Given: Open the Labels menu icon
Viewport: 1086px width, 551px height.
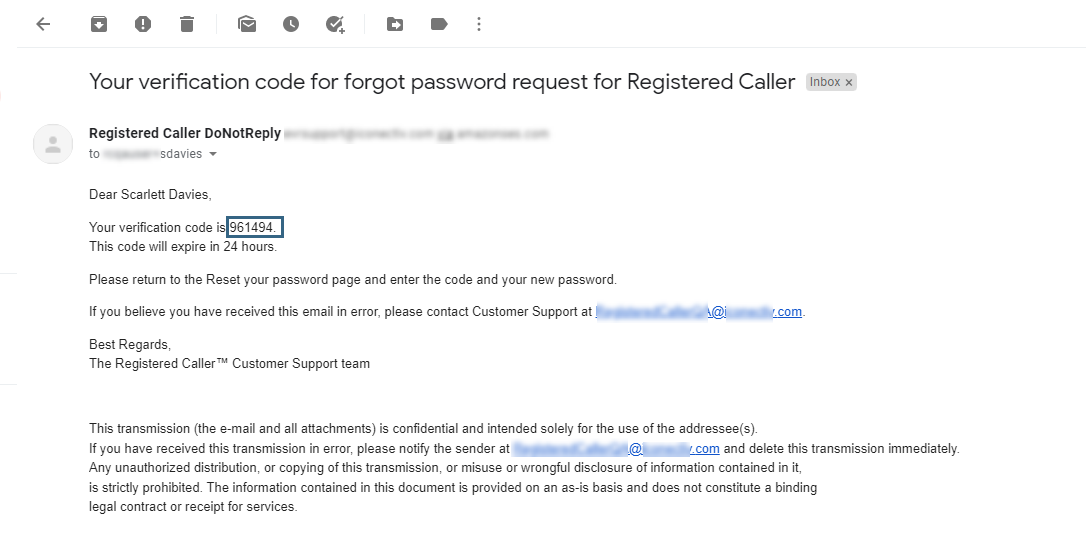Looking at the screenshot, I should (439, 24).
